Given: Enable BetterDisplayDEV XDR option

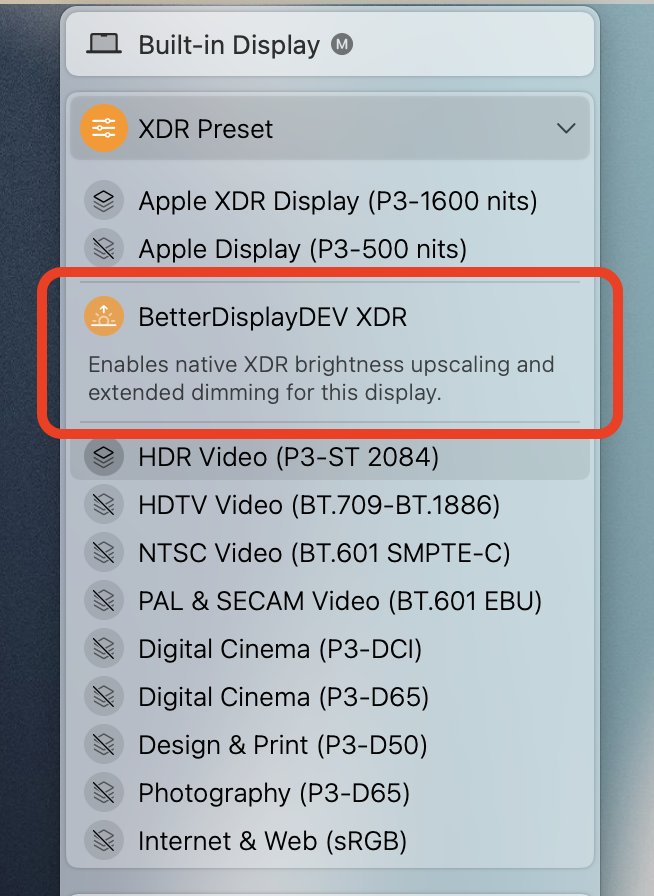Looking at the screenshot, I should (x=272, y=317).
